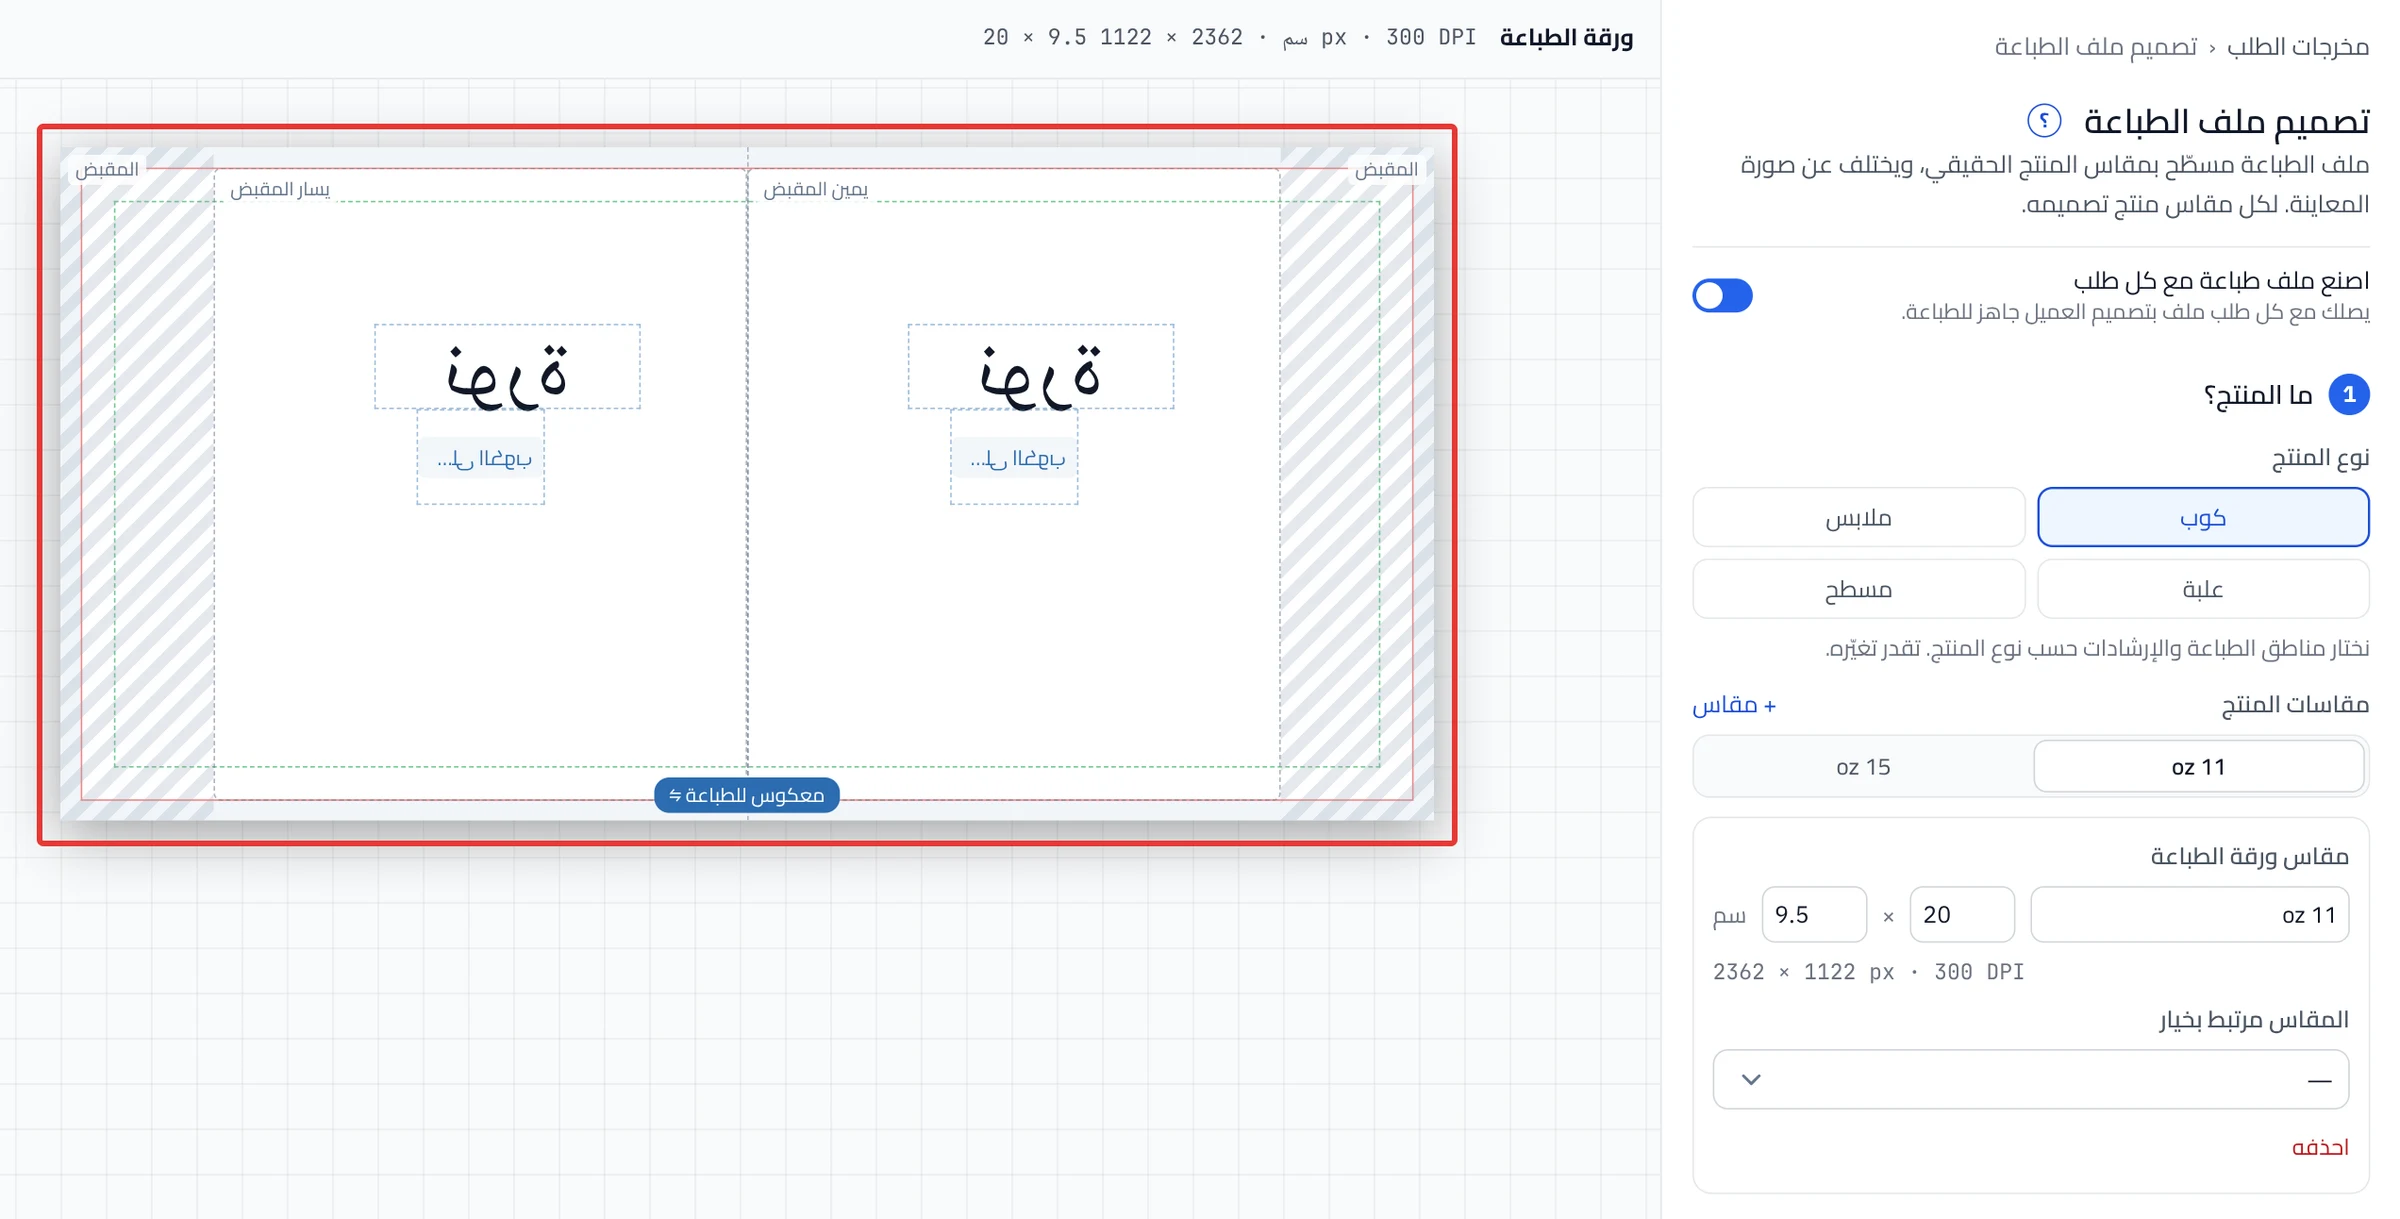Click the يمين المقبض zone label
This screenshot has height=1219, width=2400.
click(x=816, y=189)
